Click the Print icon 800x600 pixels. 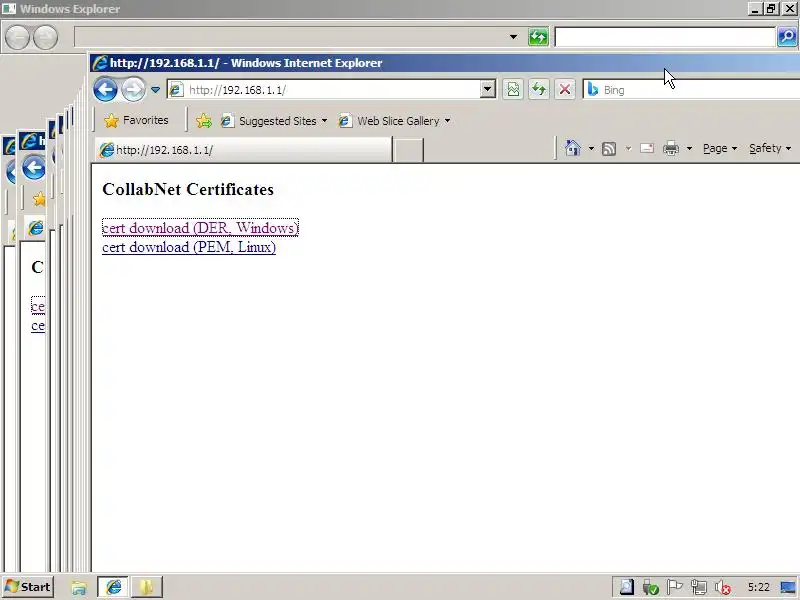(x=671, y=148)
